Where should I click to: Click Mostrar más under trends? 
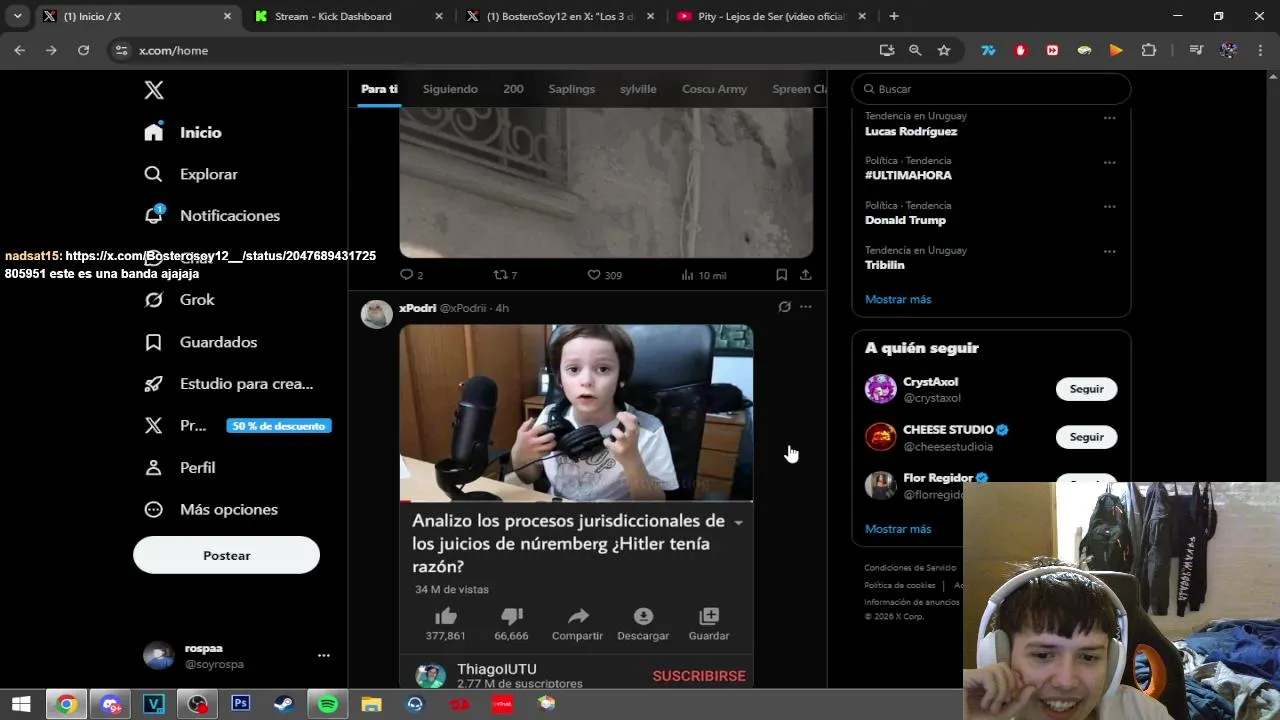898,299
